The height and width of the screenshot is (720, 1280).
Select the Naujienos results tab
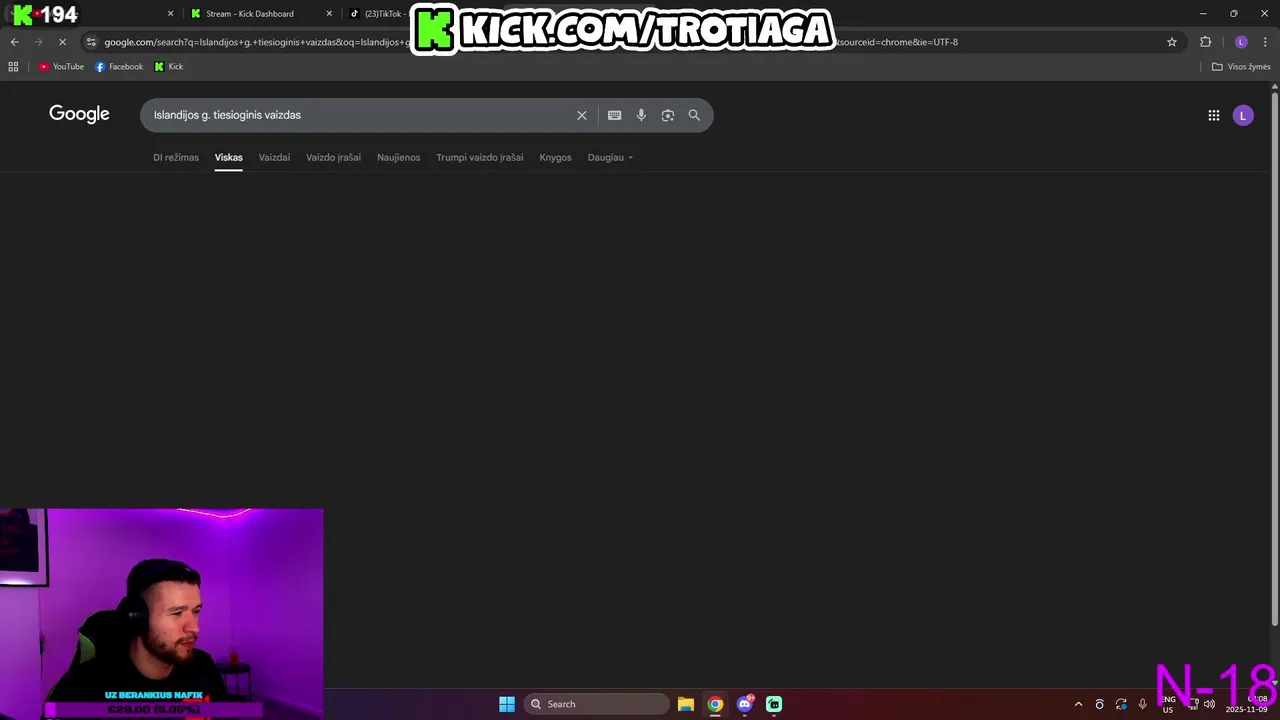pos(398,157)
